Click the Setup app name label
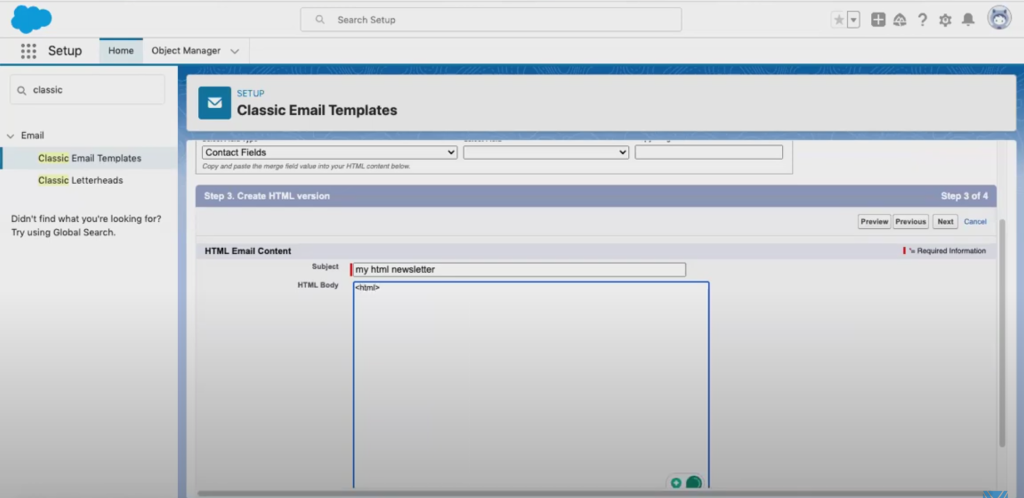1024x498 pixels. (x=65, y=51)
